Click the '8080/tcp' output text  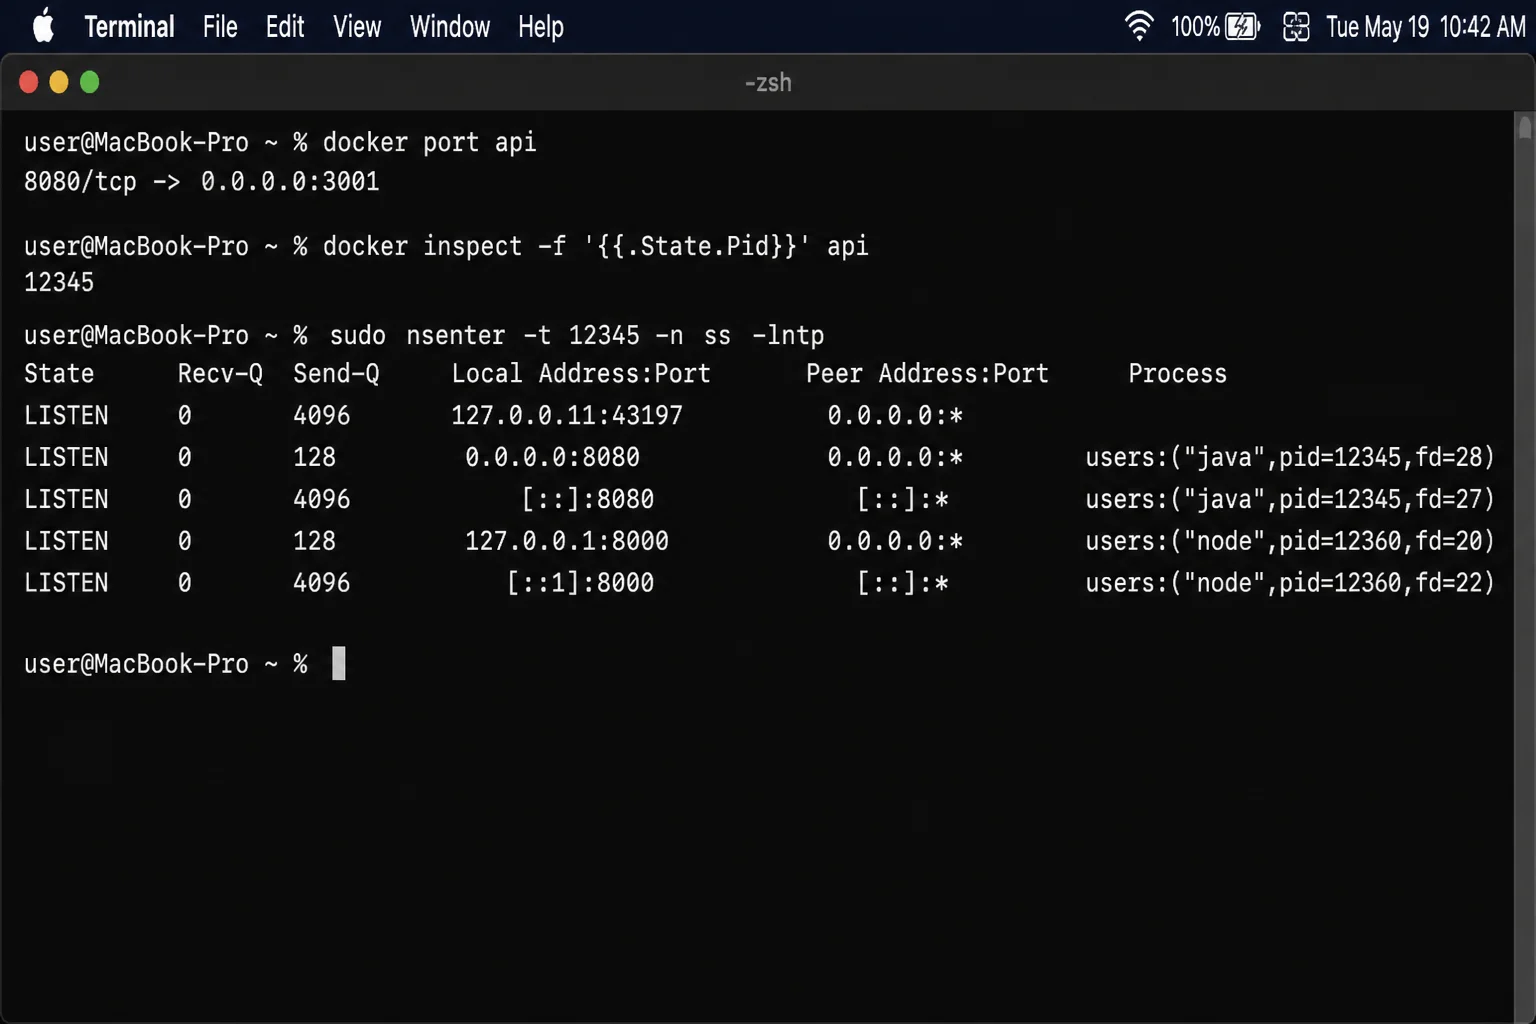pyautogui.click(x=80, y=182)
